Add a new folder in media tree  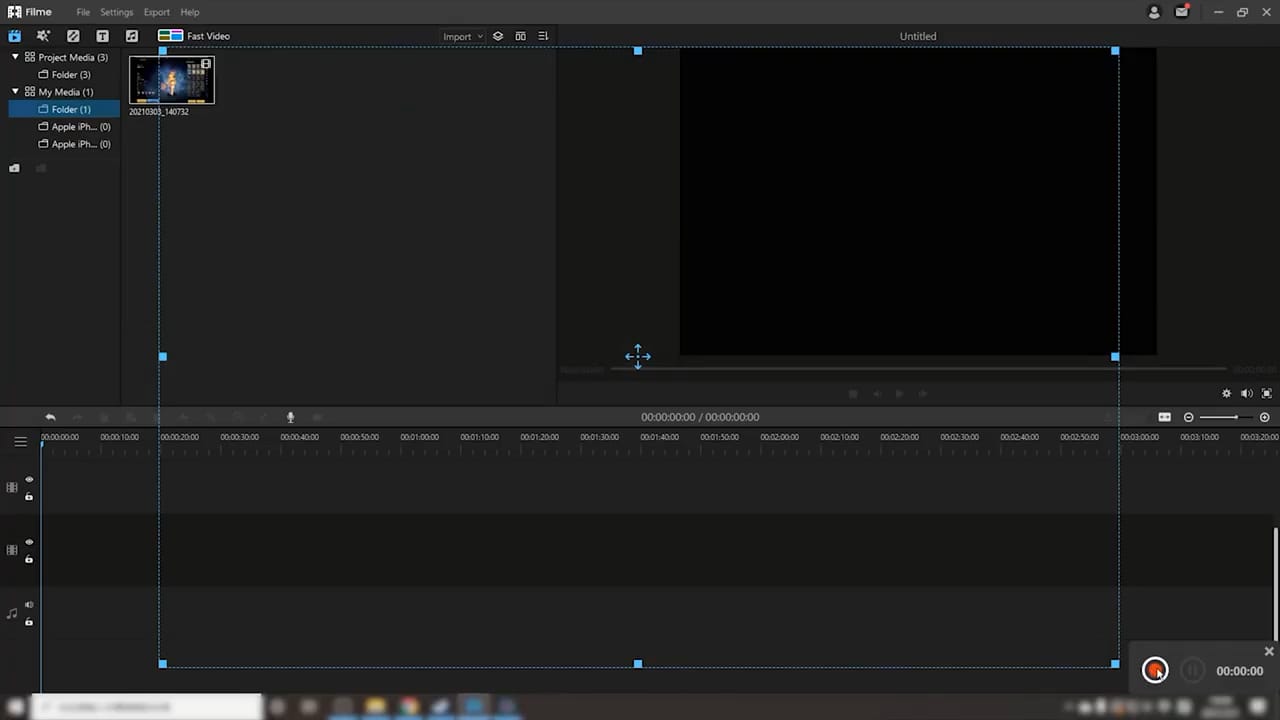pos(14,168)
